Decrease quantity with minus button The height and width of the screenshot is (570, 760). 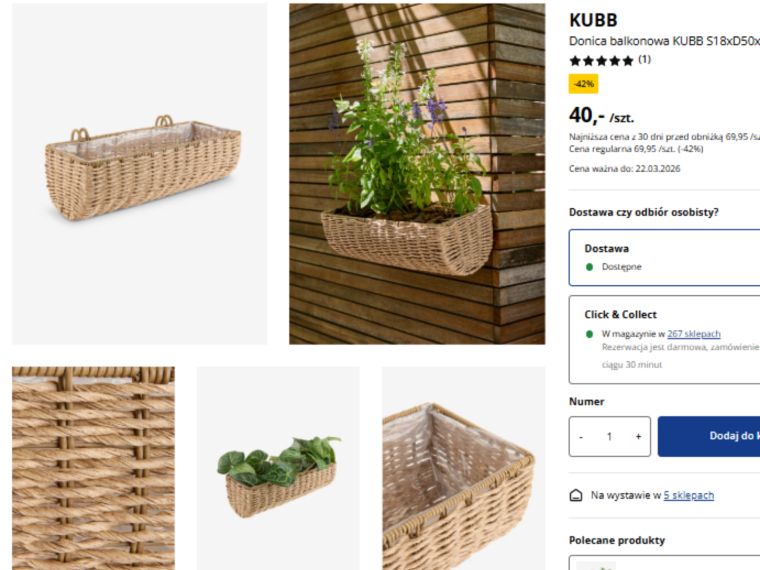tap(581, 437)
